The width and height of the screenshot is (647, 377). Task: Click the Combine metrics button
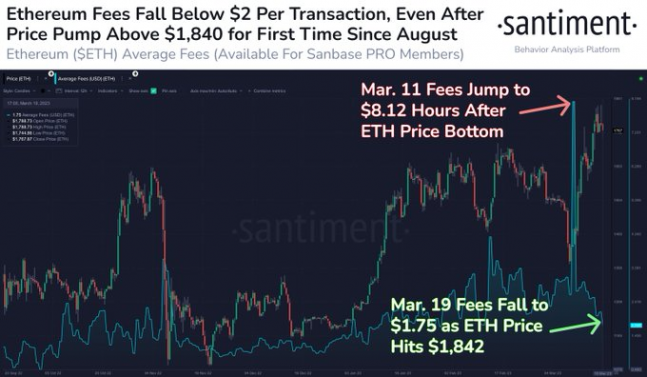click(x=267, y=91)
